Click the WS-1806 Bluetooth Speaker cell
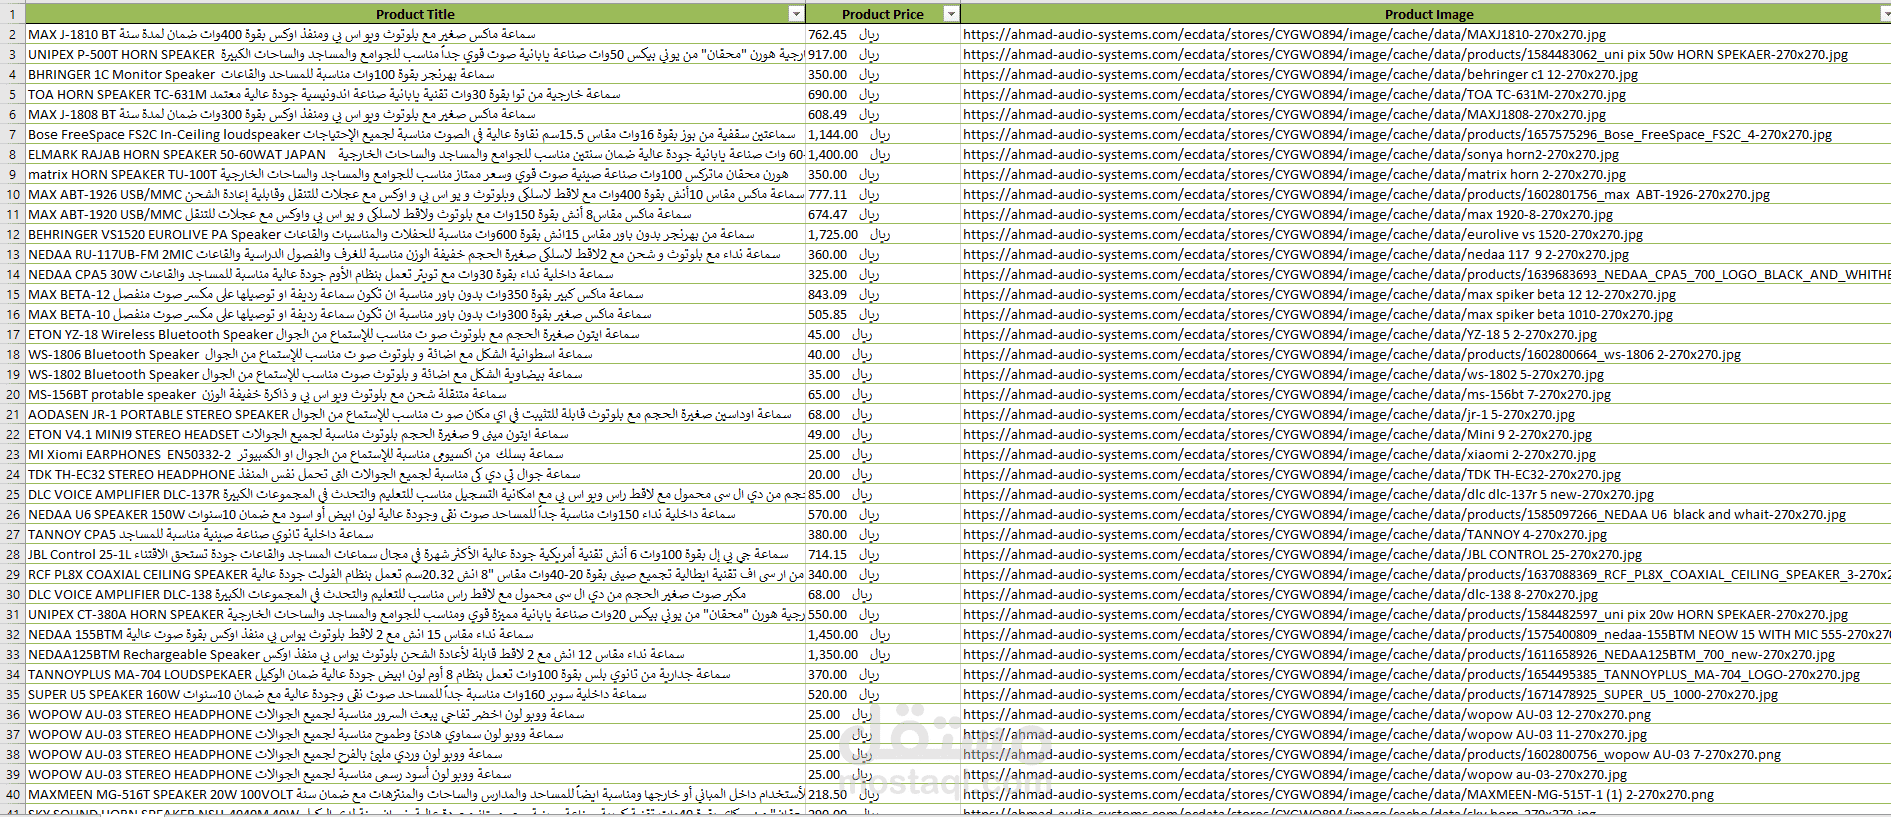 [x=415, y=354]
